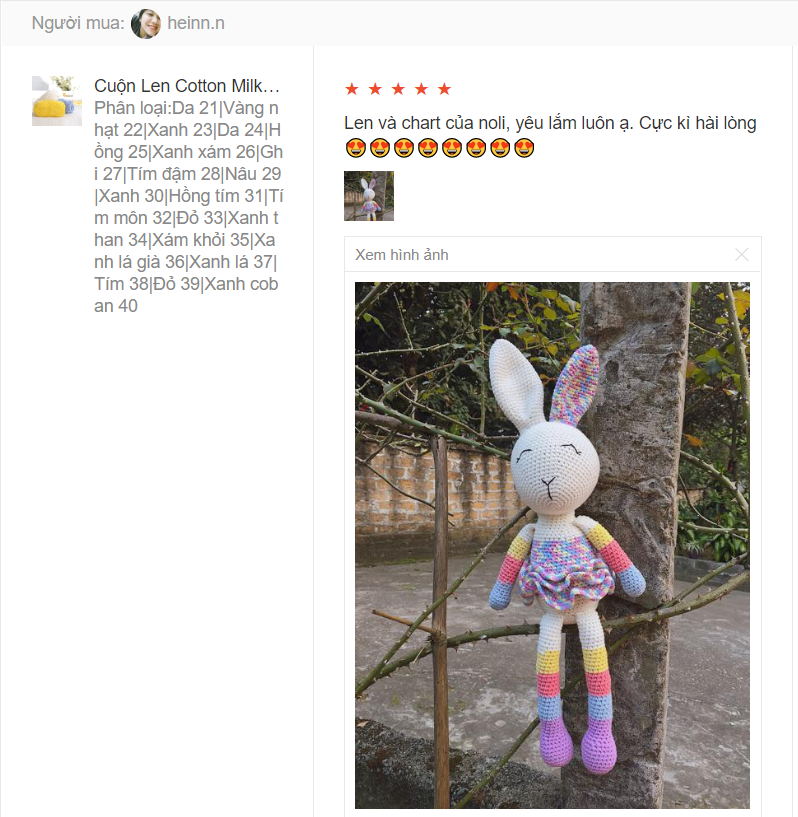Click the Người mua label
Screen dimensions: 798x817
[78, 23]
